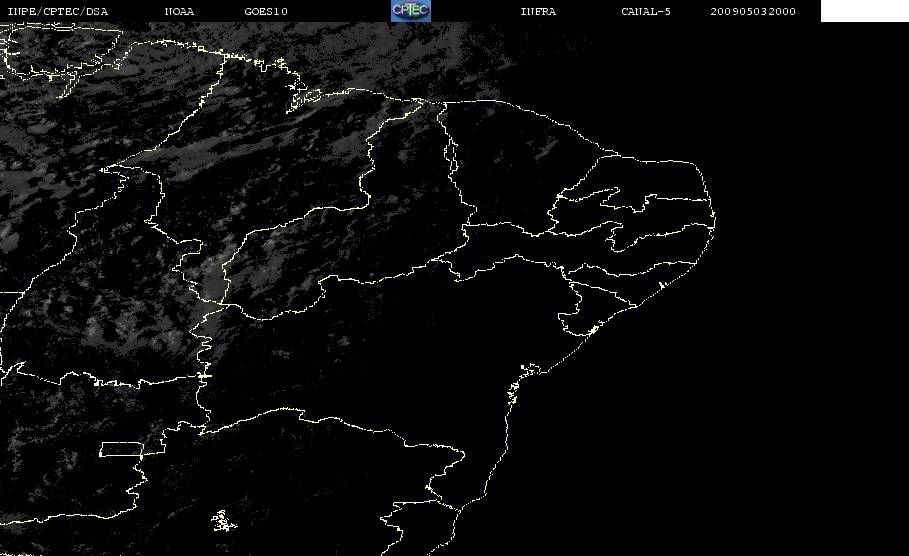
Task: Click the small white speckled cluster in south
Action: (x=223, y=521)
